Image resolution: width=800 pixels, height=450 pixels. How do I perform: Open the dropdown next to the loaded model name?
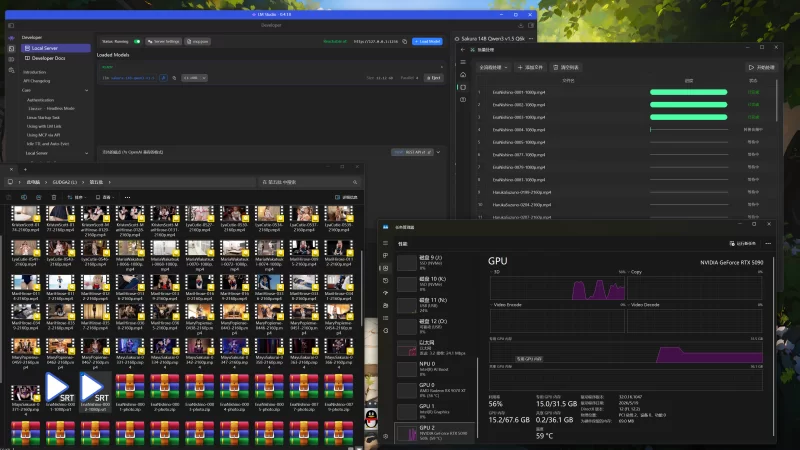tap(194, 78)
